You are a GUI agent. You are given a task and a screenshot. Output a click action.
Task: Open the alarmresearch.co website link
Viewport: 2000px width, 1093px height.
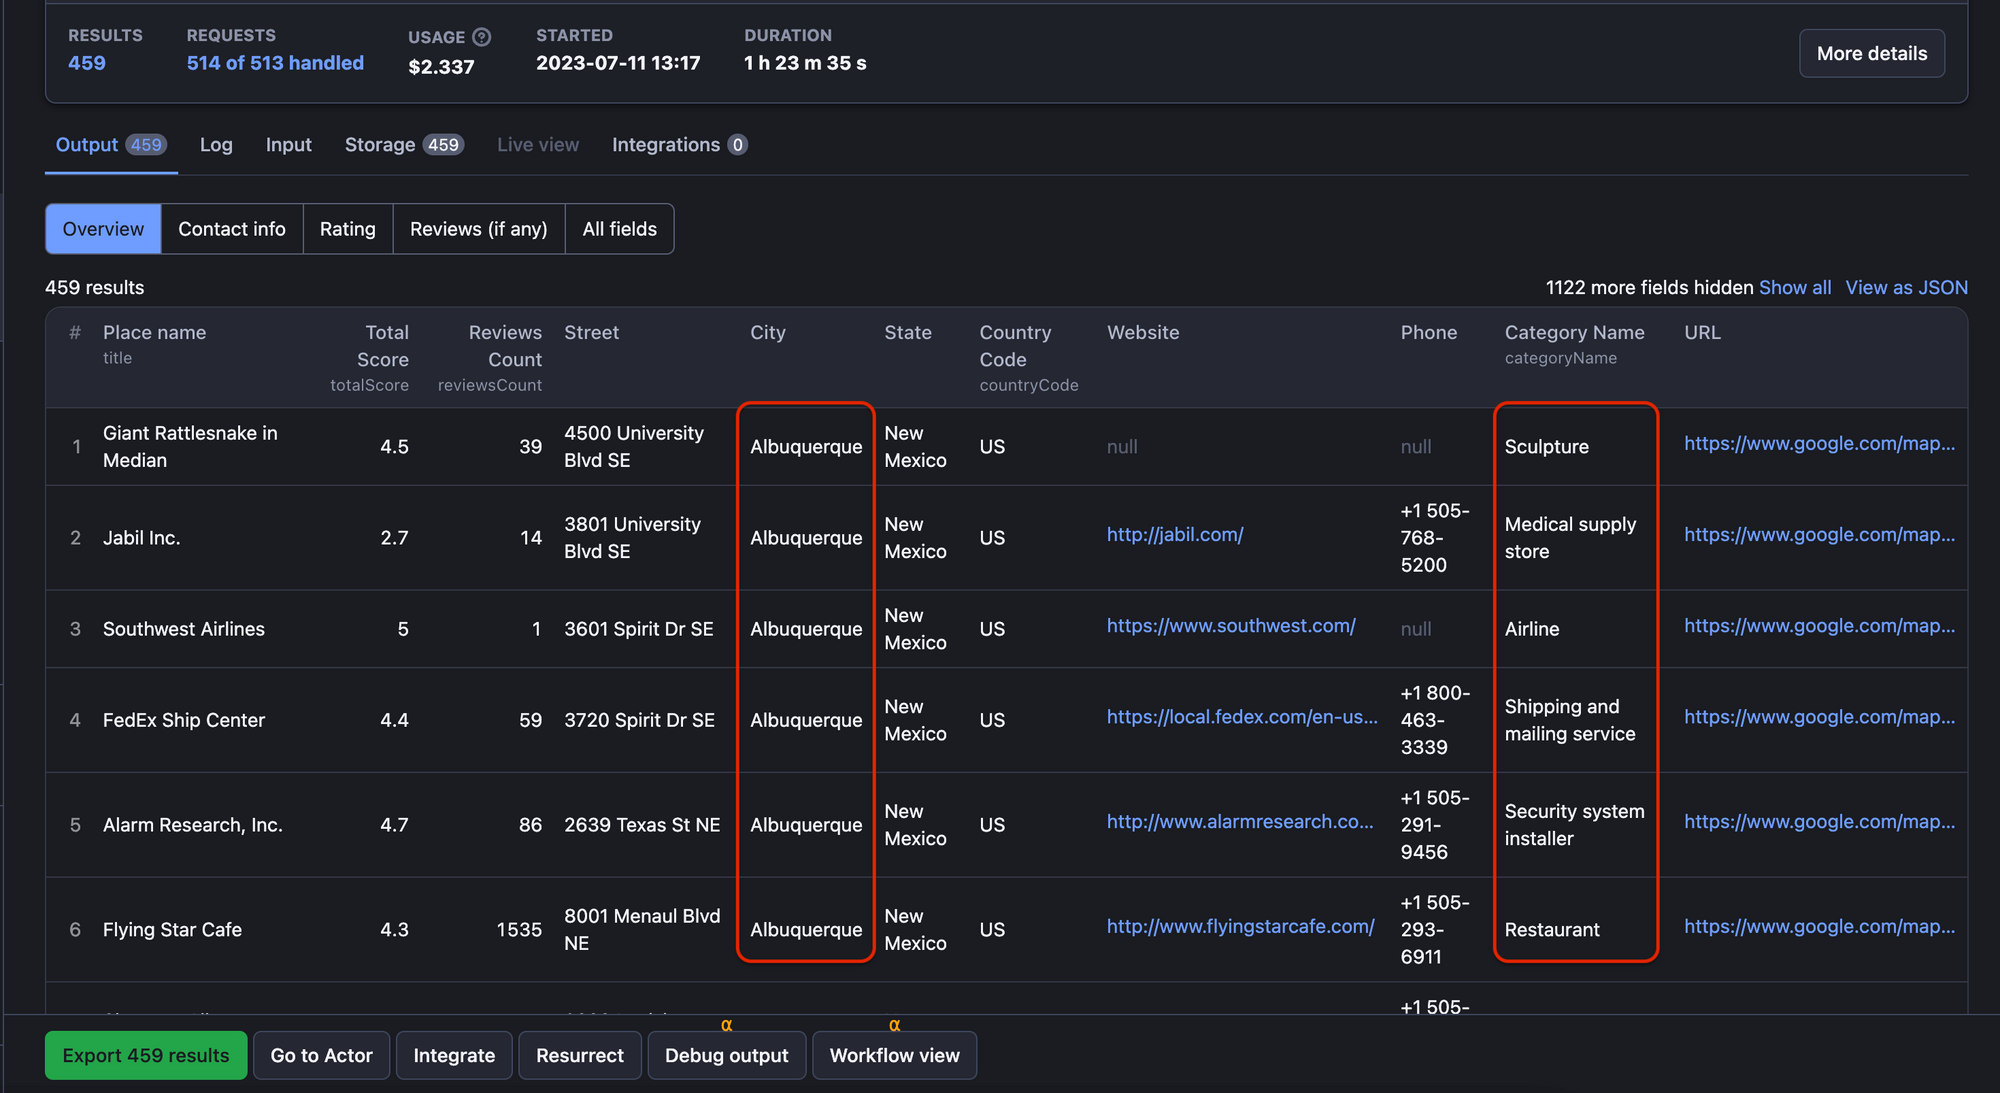pos(1240,822)
